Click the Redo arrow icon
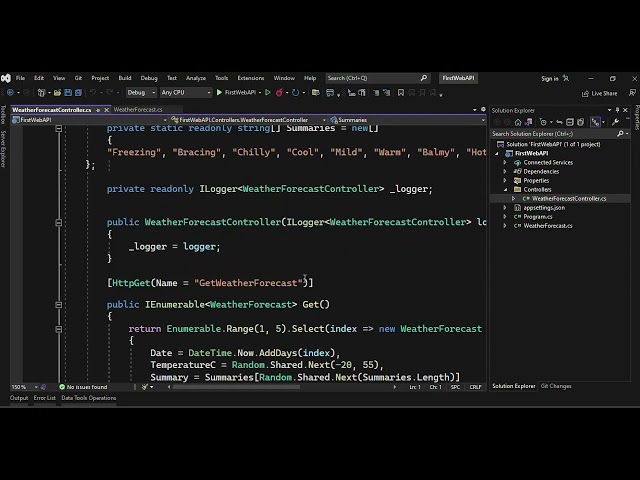Screen dimensions: 640x480 click(109, 93)
